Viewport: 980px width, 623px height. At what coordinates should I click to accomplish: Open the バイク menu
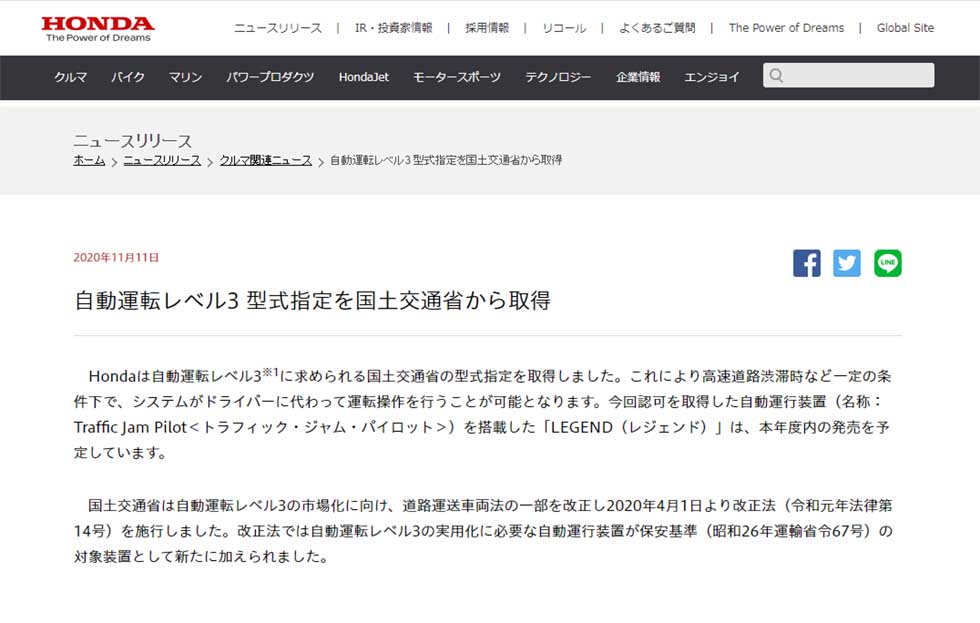click(128, 77)
